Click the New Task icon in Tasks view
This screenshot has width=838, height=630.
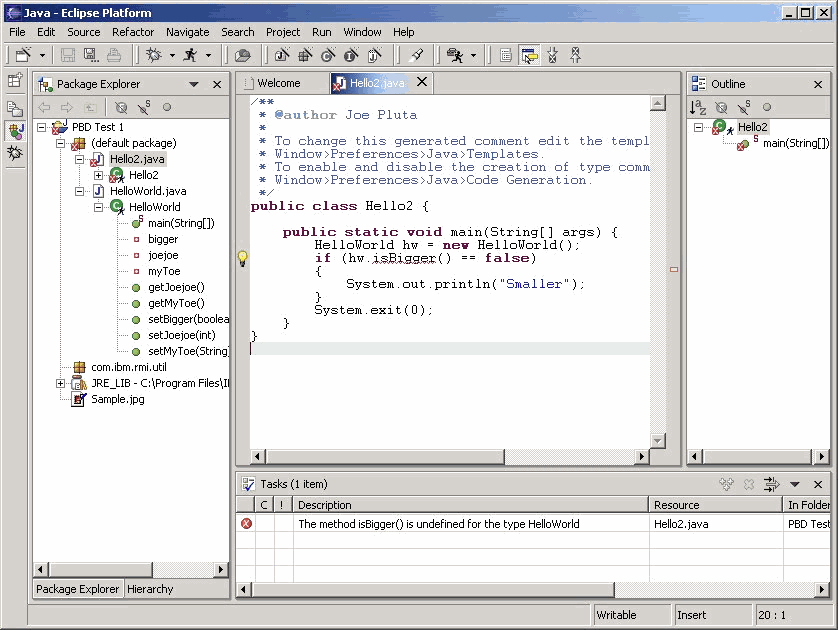[726, 484]
